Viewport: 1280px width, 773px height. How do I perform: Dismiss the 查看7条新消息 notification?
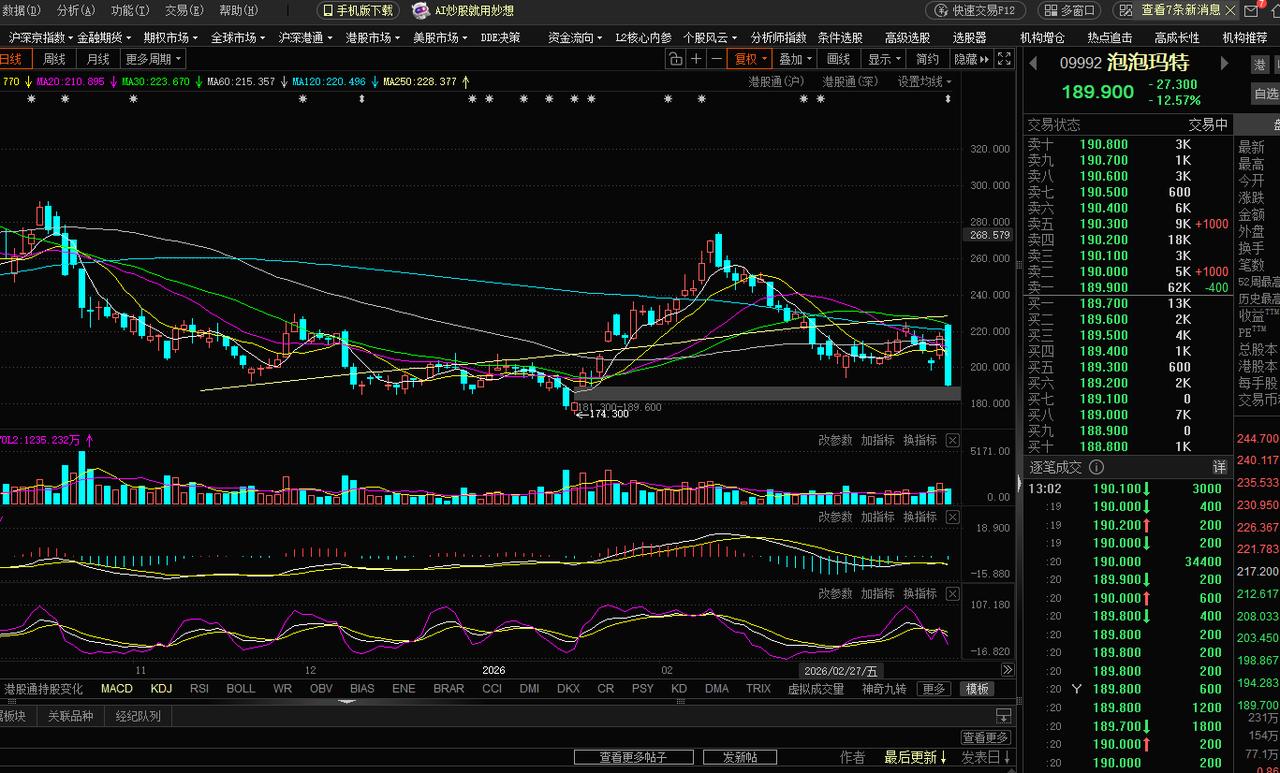pos(1230,11)
